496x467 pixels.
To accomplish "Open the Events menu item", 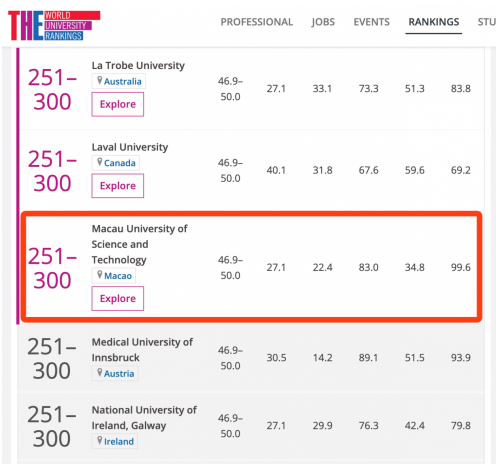I will coord(371,22).
